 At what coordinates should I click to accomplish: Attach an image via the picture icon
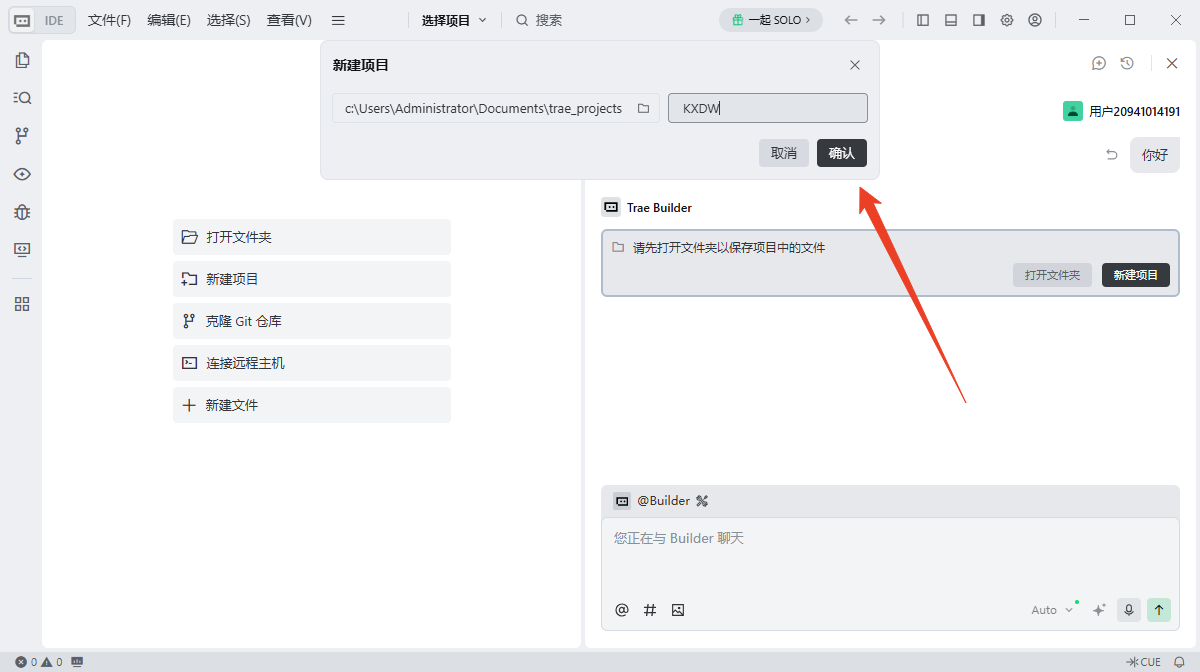(x=678, y=609)
